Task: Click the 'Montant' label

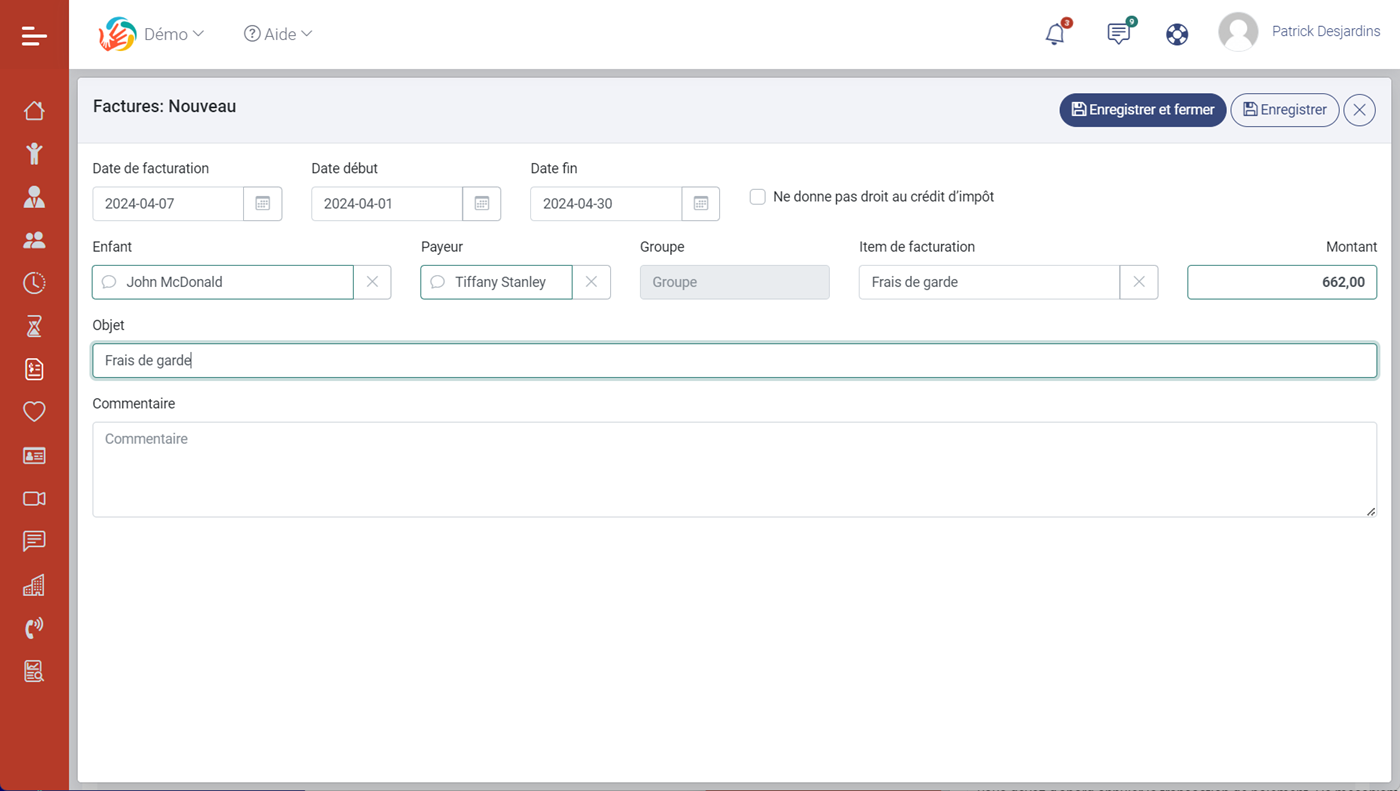Action: [1351, 247]
